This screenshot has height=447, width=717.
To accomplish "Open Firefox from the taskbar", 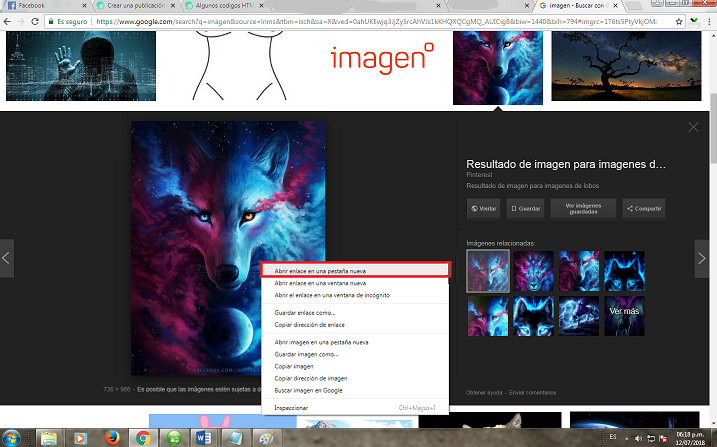I will 112,438.
